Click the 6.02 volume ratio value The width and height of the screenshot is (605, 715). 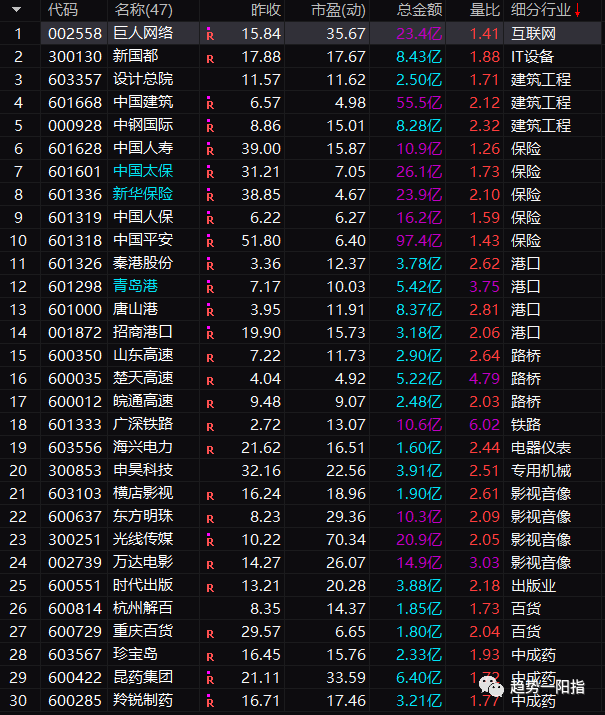point(484,425)
